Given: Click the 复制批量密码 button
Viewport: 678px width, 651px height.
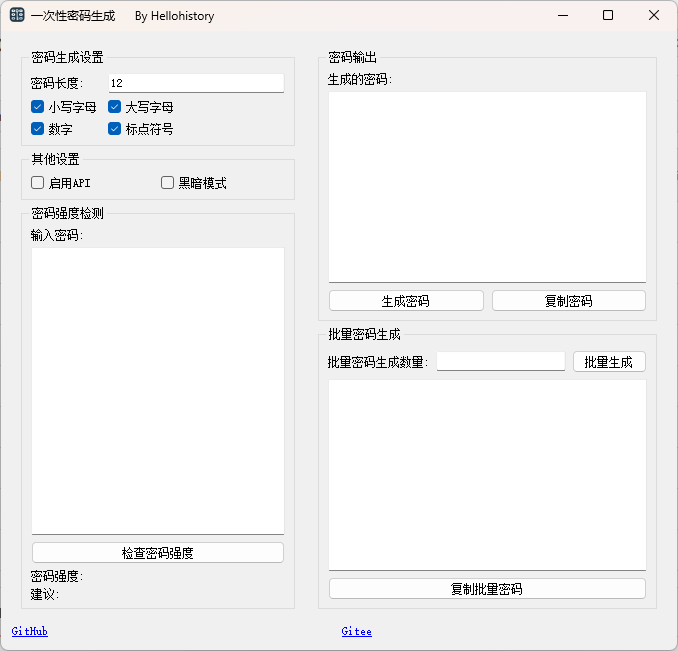Looking at the screenshot, I should coord(487,589).
